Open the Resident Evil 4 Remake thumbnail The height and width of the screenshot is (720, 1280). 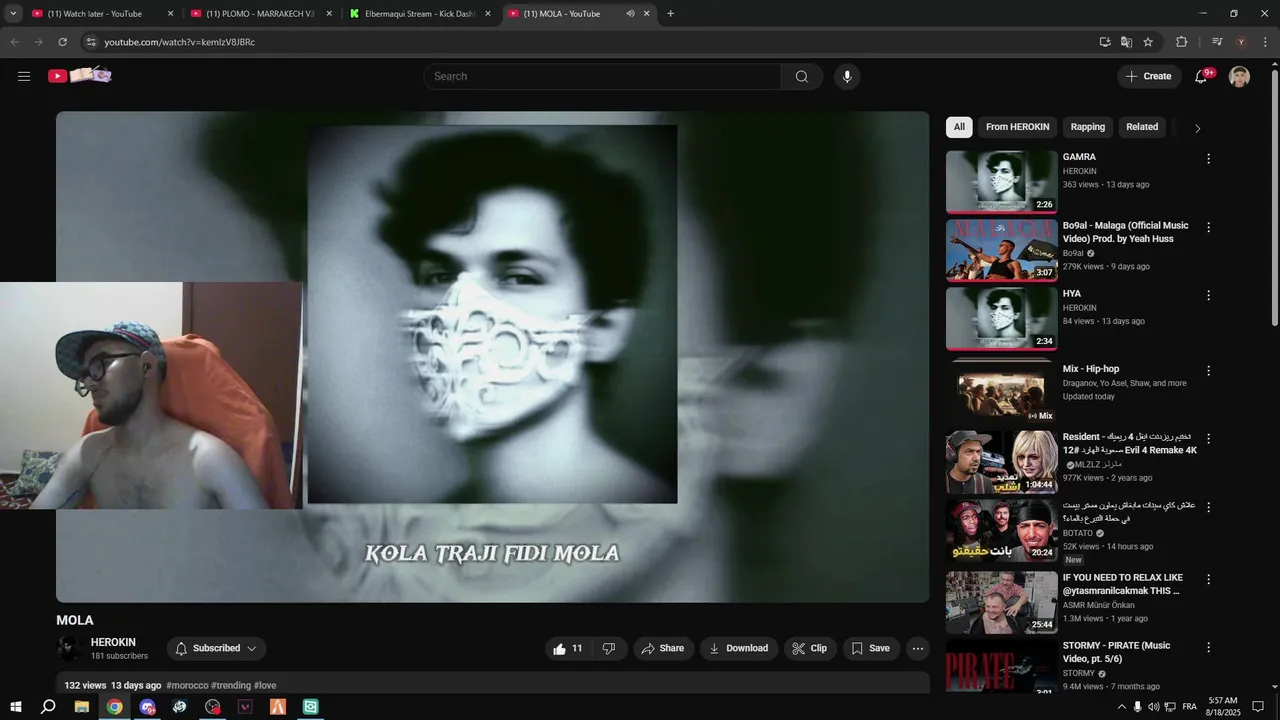pyautogui.click(x=1001, y=462)
